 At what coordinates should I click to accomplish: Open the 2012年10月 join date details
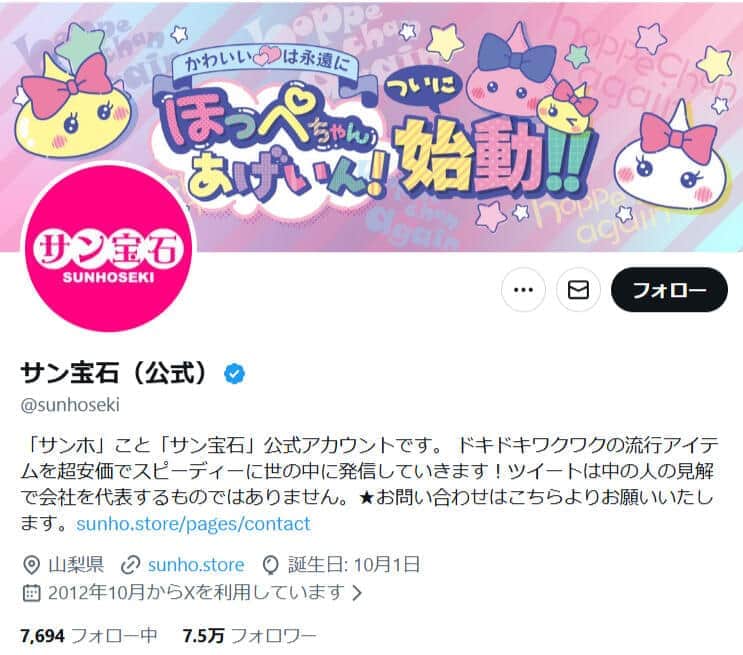196,593
